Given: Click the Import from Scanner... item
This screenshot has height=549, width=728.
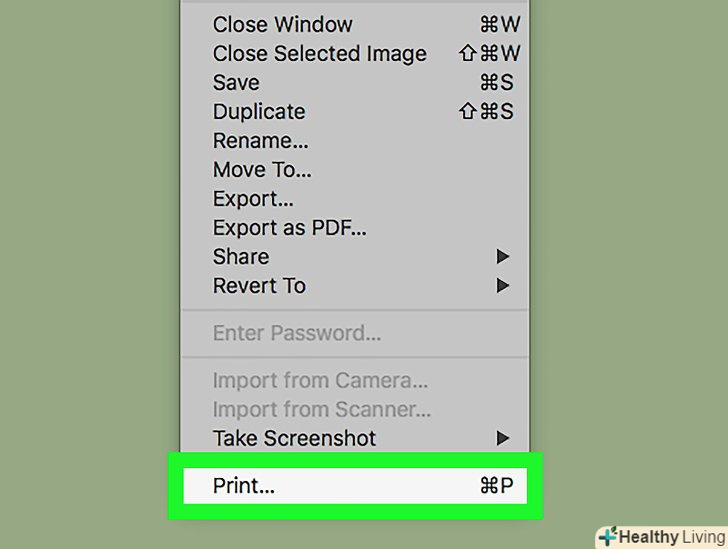Looking at the screenshot, I should pos(322,410).
